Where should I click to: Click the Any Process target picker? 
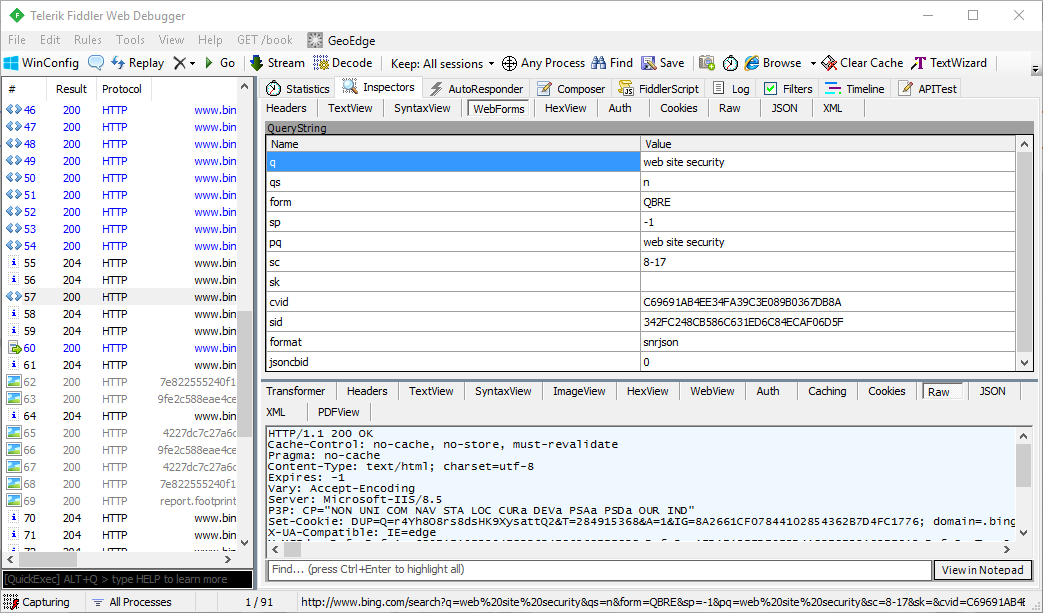[543, 63]
